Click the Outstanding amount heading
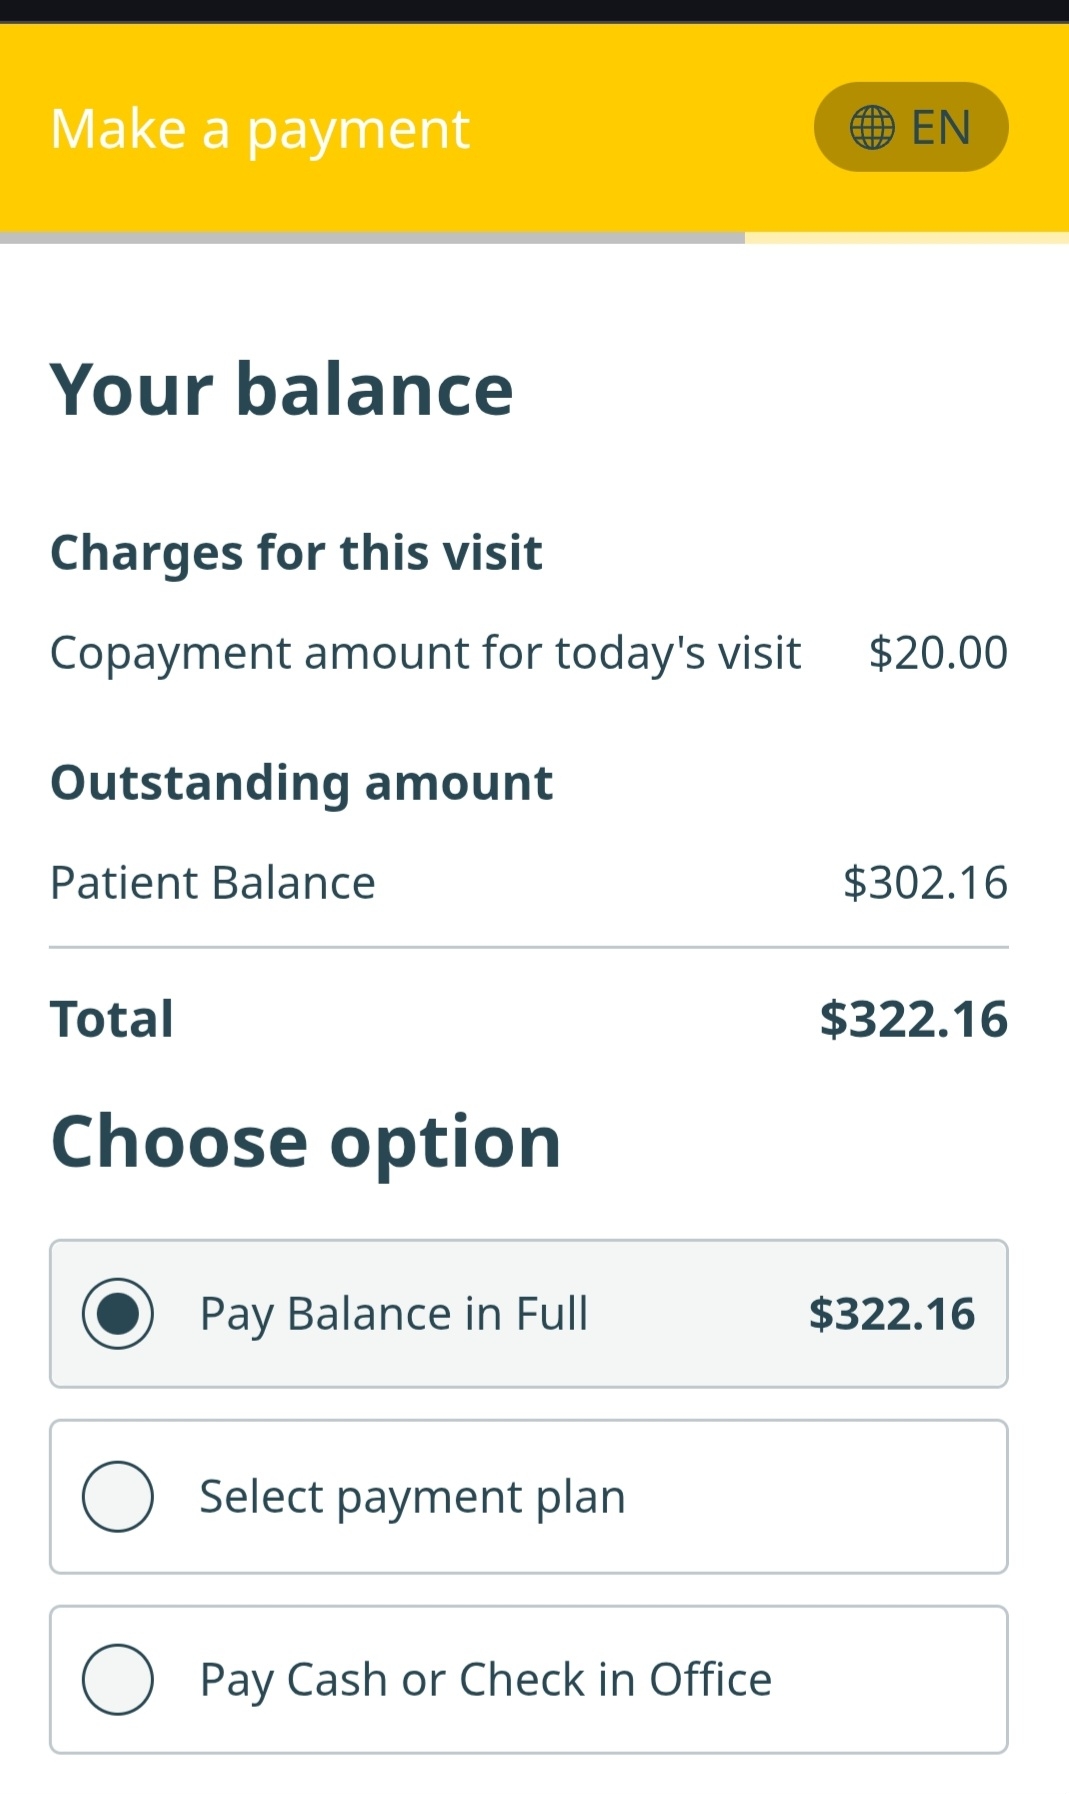The width and height of the screenshot is (1069, 1794). [x=301, y=782]
